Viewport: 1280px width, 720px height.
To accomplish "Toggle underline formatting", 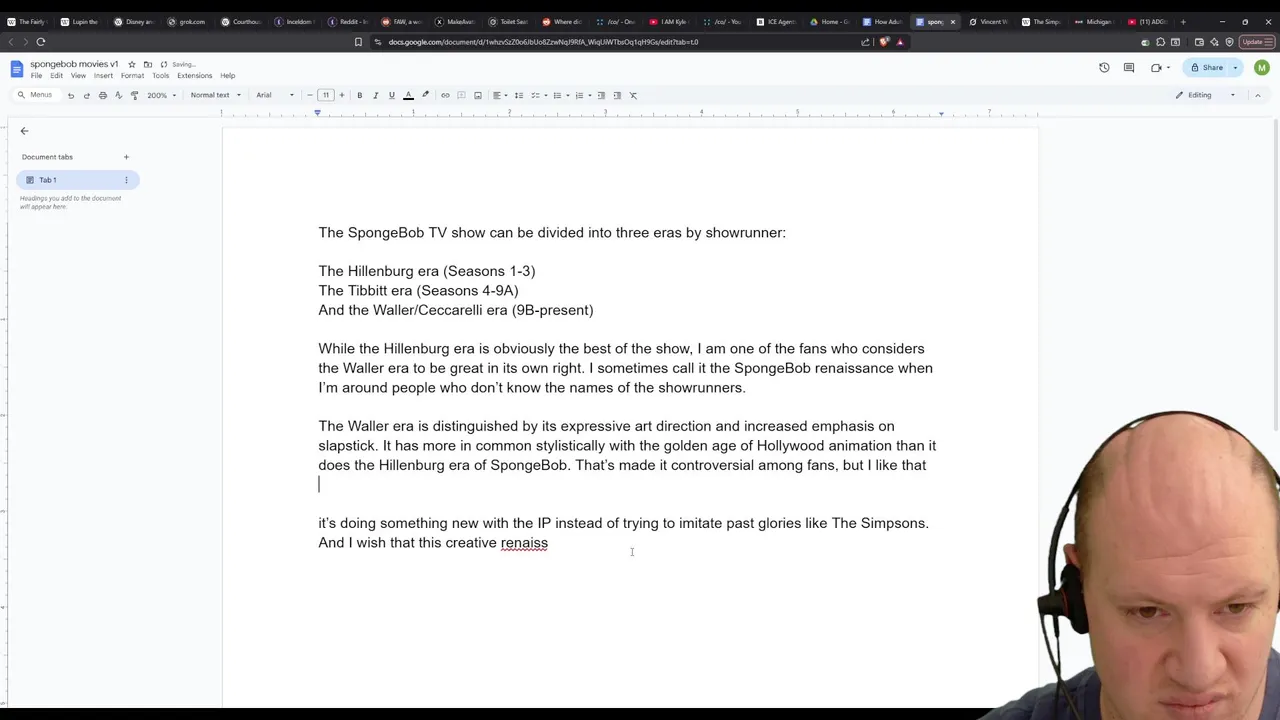I will pos(391,95).
